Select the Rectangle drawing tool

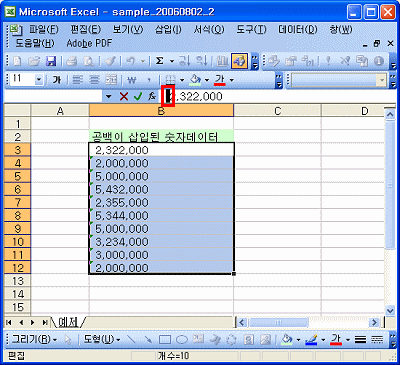pyautogui.click(x=165, y=340)
